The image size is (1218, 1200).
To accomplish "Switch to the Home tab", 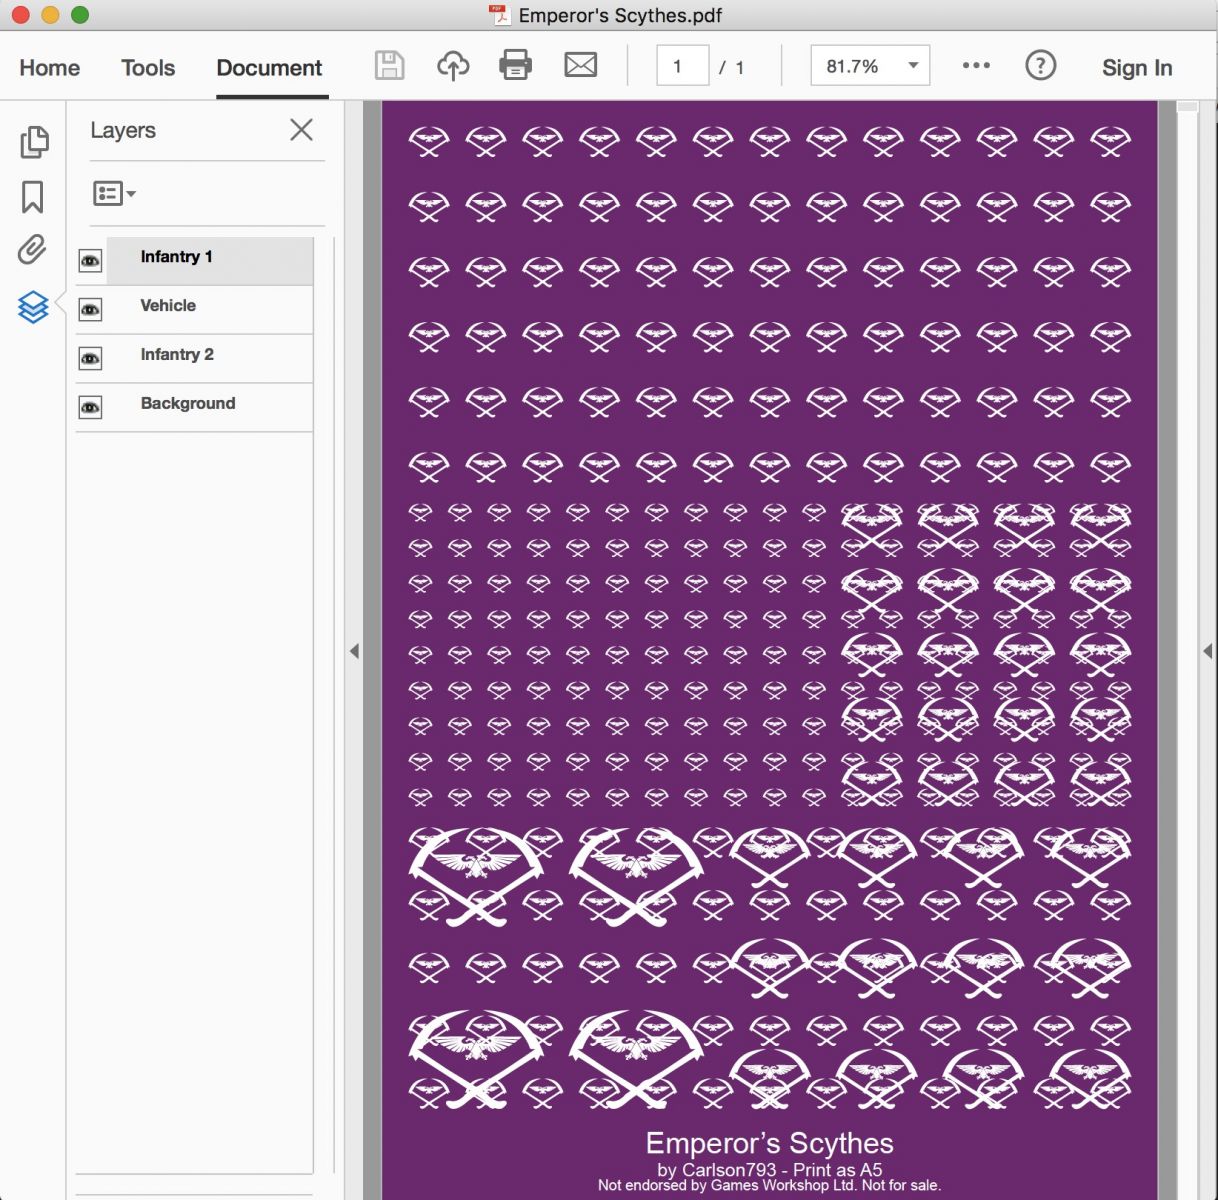I will click(x=50, y=68).
